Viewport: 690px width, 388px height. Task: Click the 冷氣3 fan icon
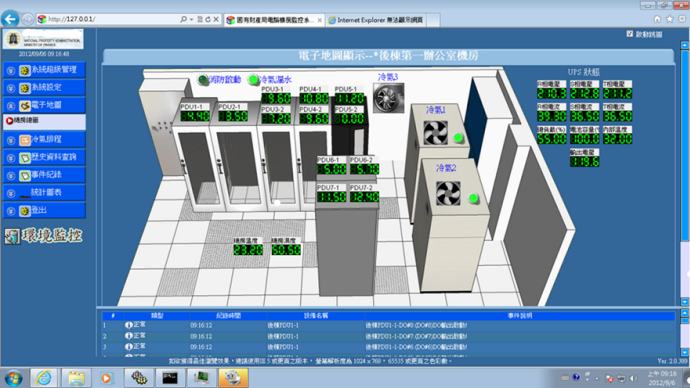[388, 98]
